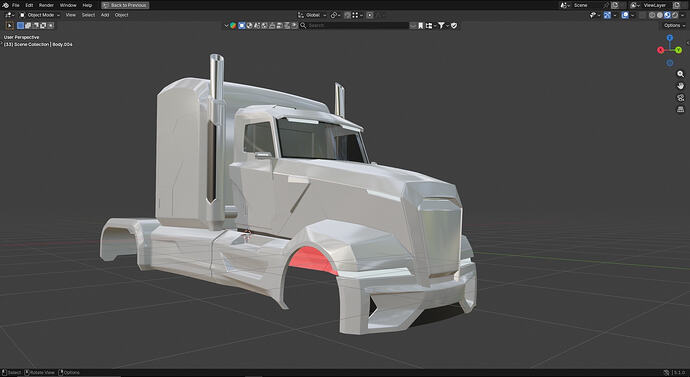Expand the Global transform orientation dropdown
Image resolution: width=690 pixels, height=377 pixels.
point(312,15)
